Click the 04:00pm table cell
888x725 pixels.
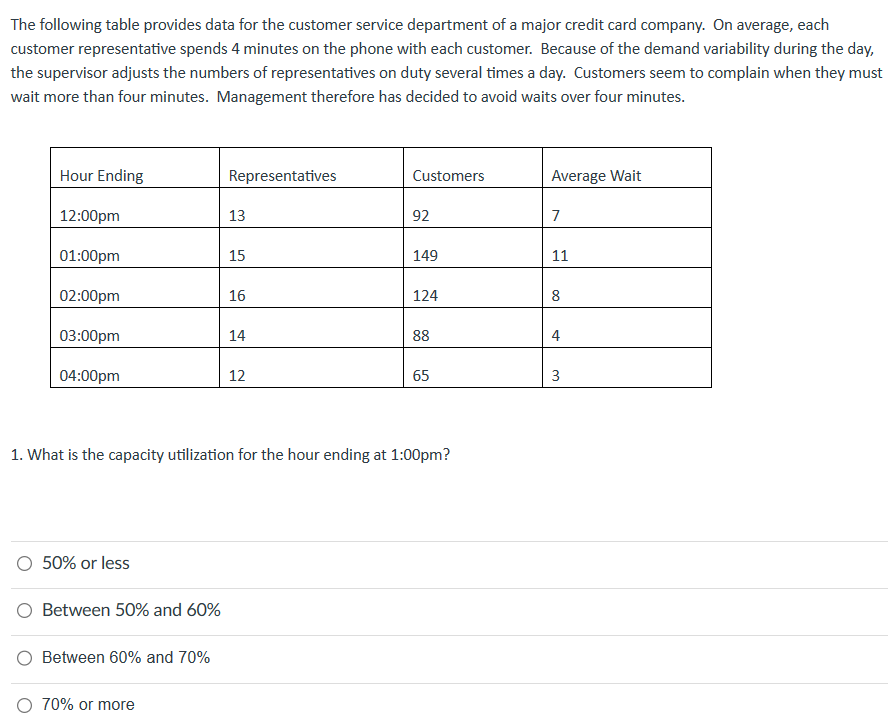point(89,375)
